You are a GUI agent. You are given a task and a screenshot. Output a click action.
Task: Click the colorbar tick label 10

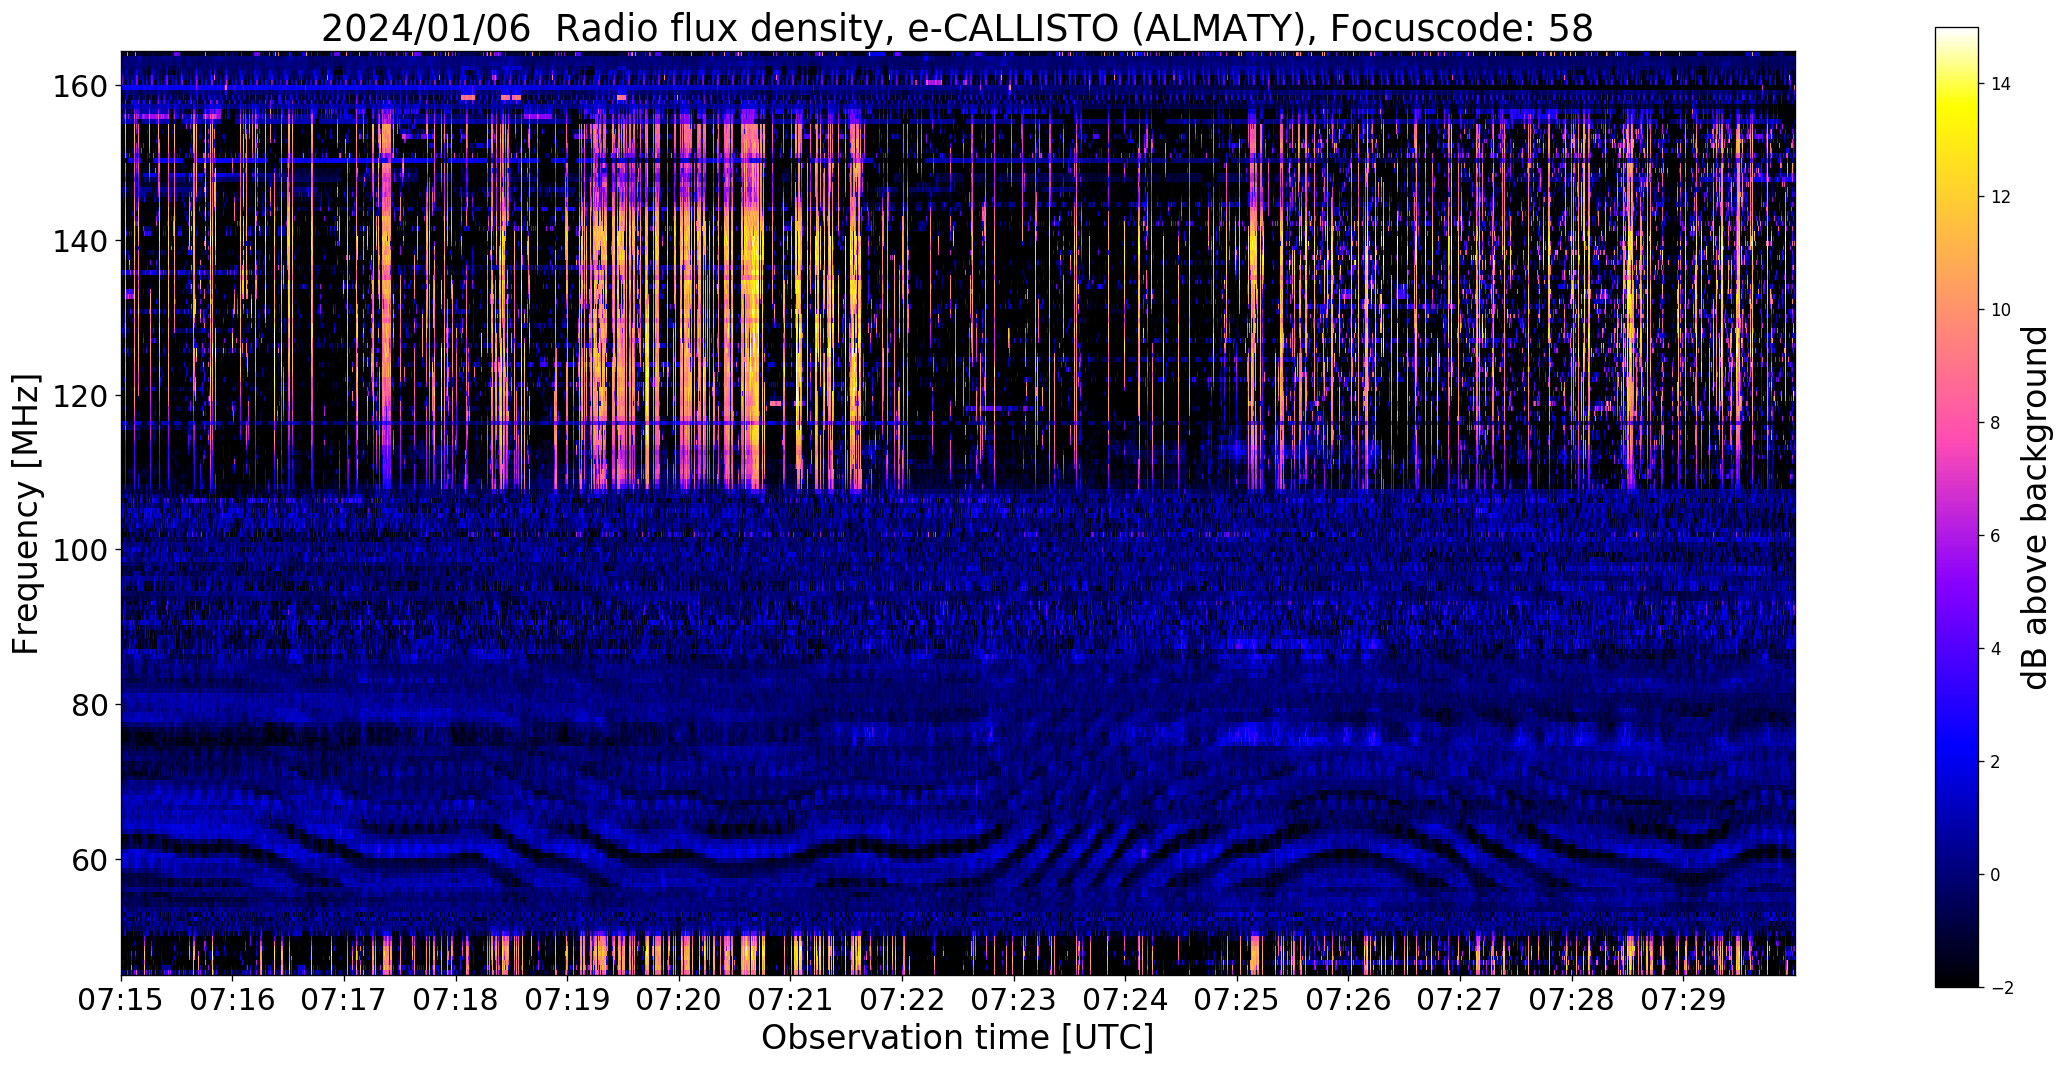pyautogui.click(x=2001, y=310)
